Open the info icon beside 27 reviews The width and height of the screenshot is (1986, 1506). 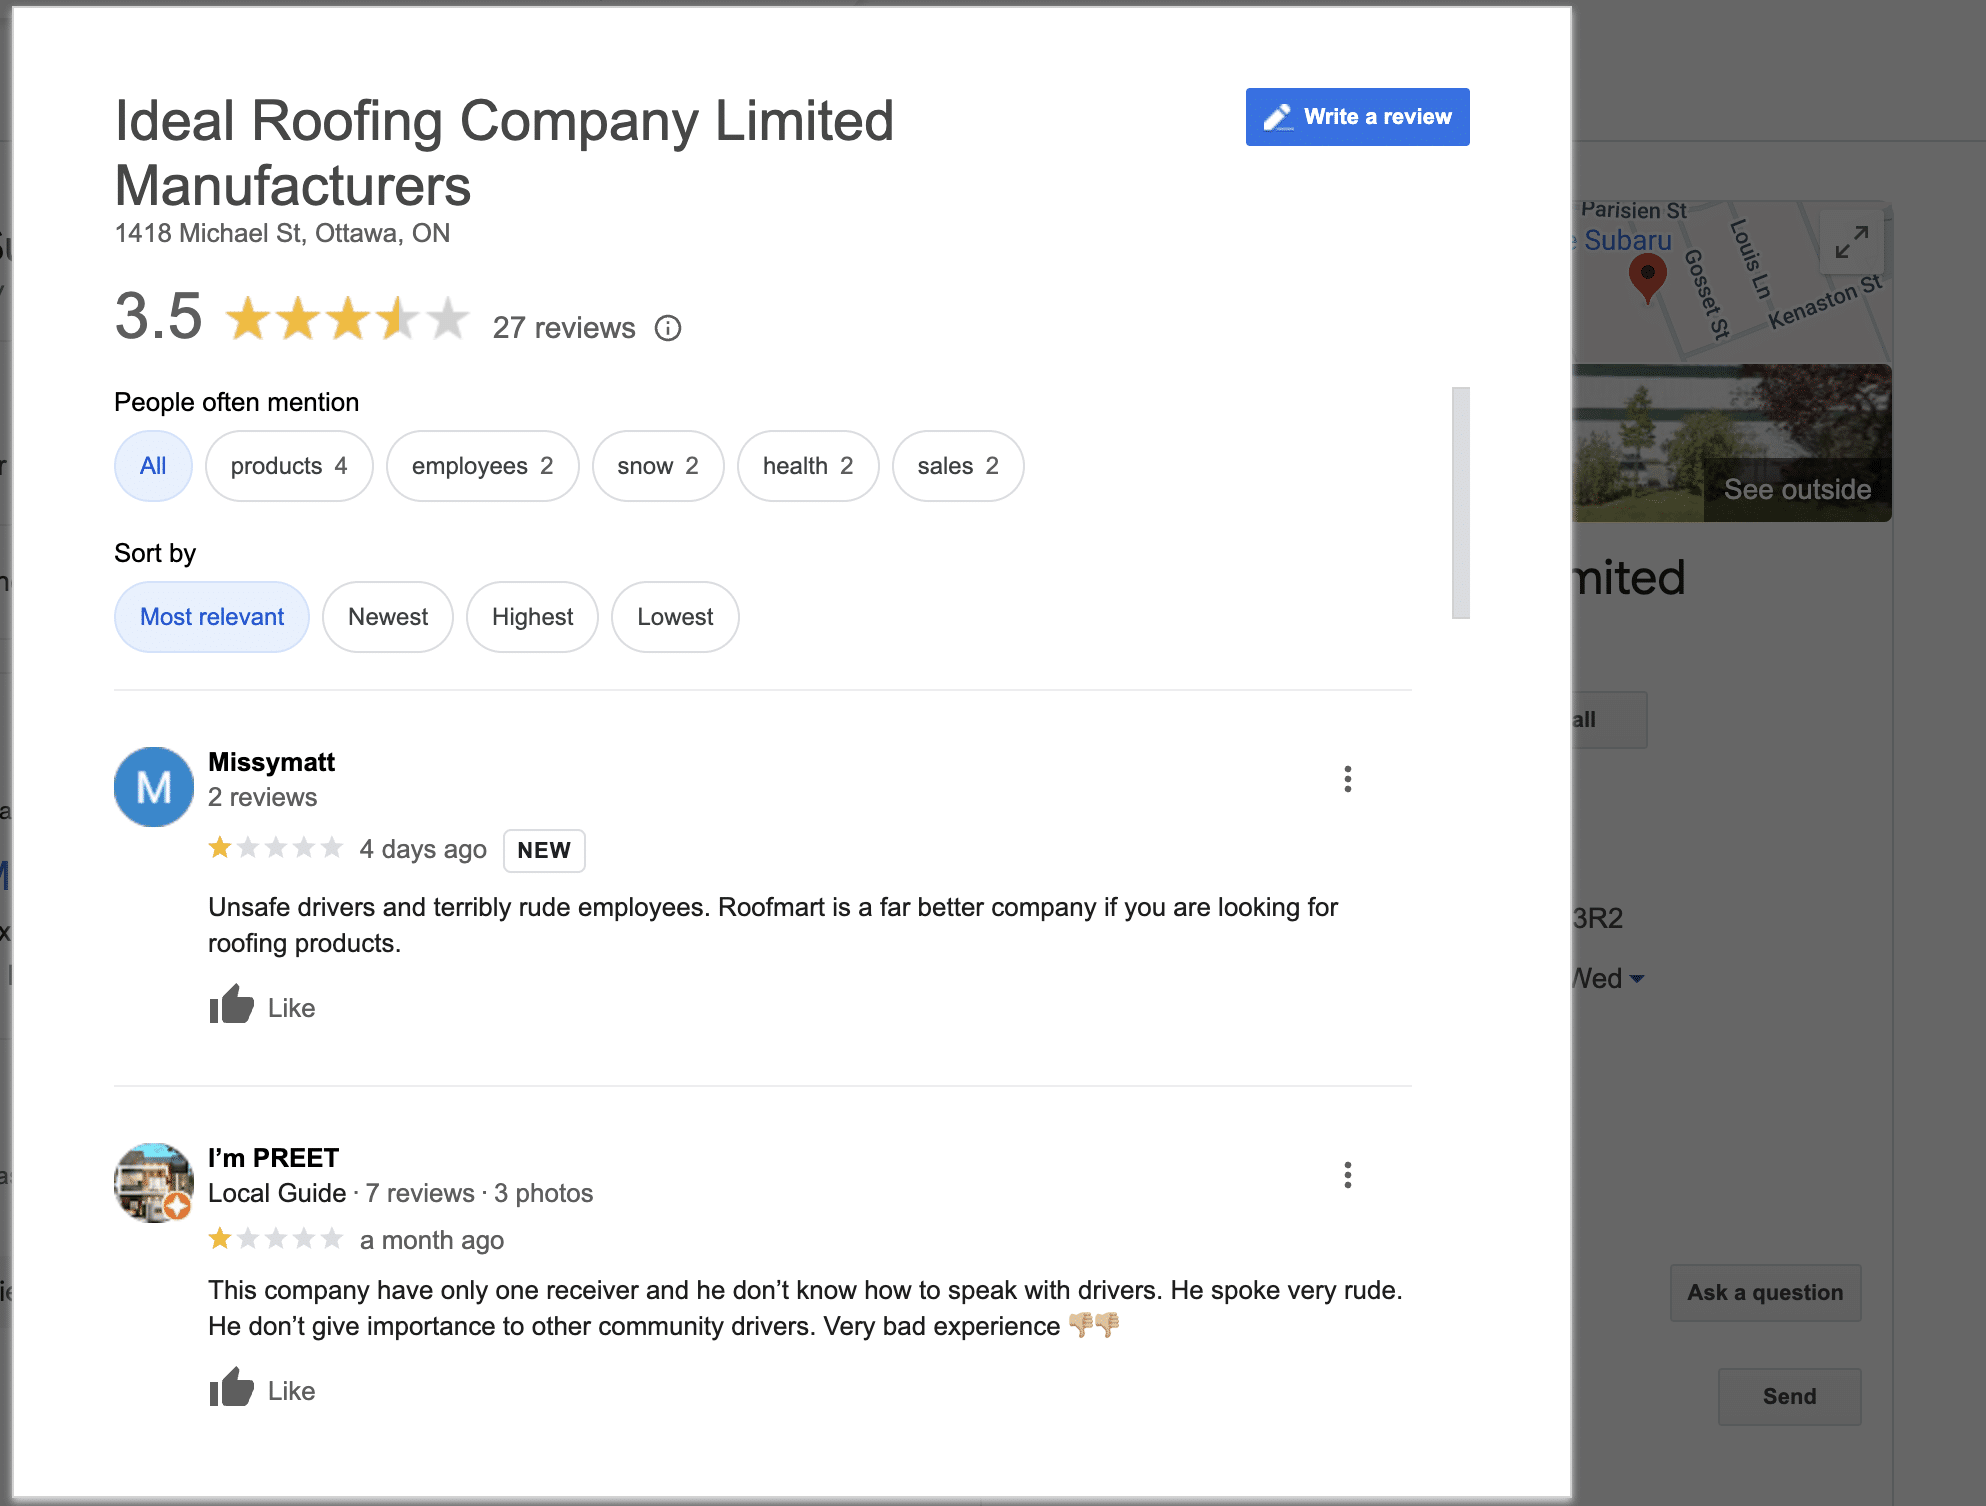click(668, 328)
